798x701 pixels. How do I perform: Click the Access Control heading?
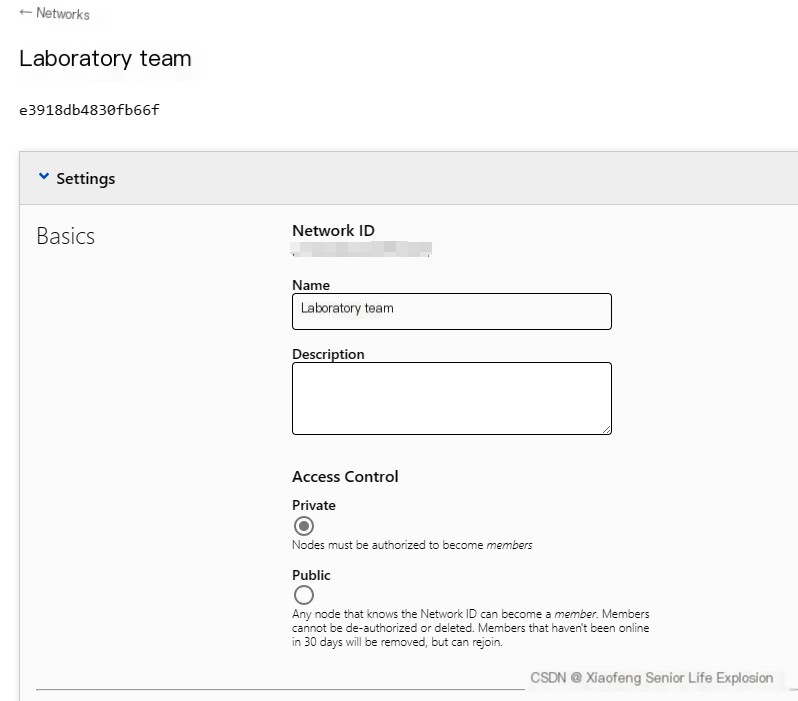345,477
